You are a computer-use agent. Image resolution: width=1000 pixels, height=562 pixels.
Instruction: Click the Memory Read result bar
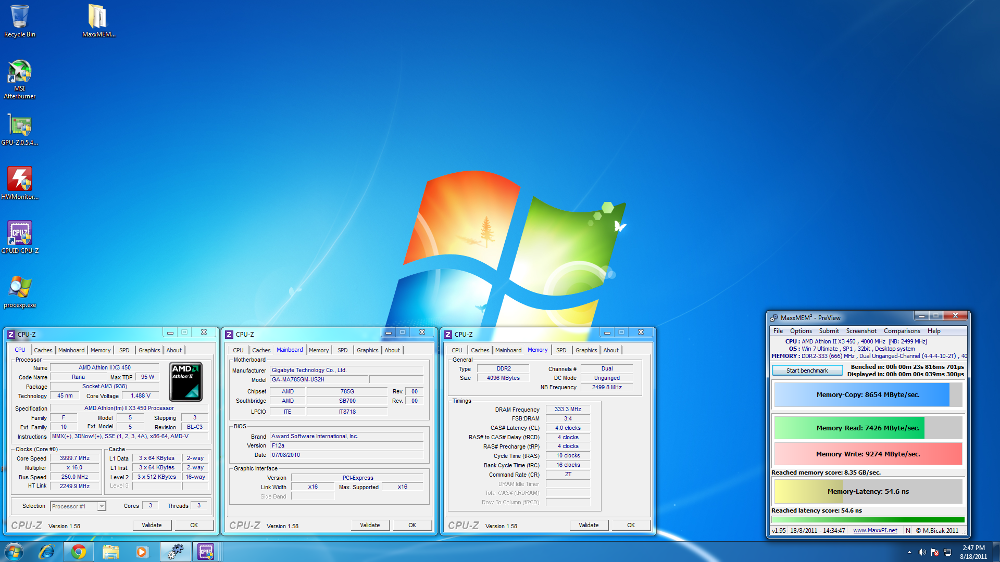[868, 428]
